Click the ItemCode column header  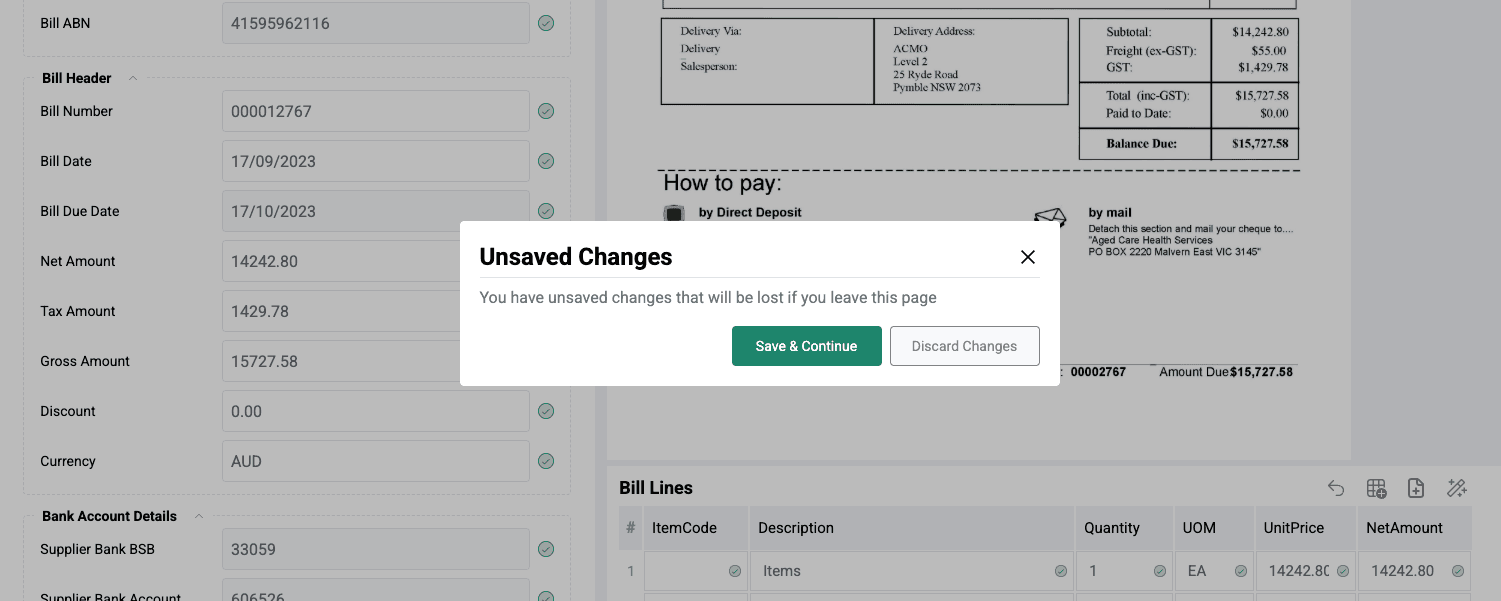point(696,528)
